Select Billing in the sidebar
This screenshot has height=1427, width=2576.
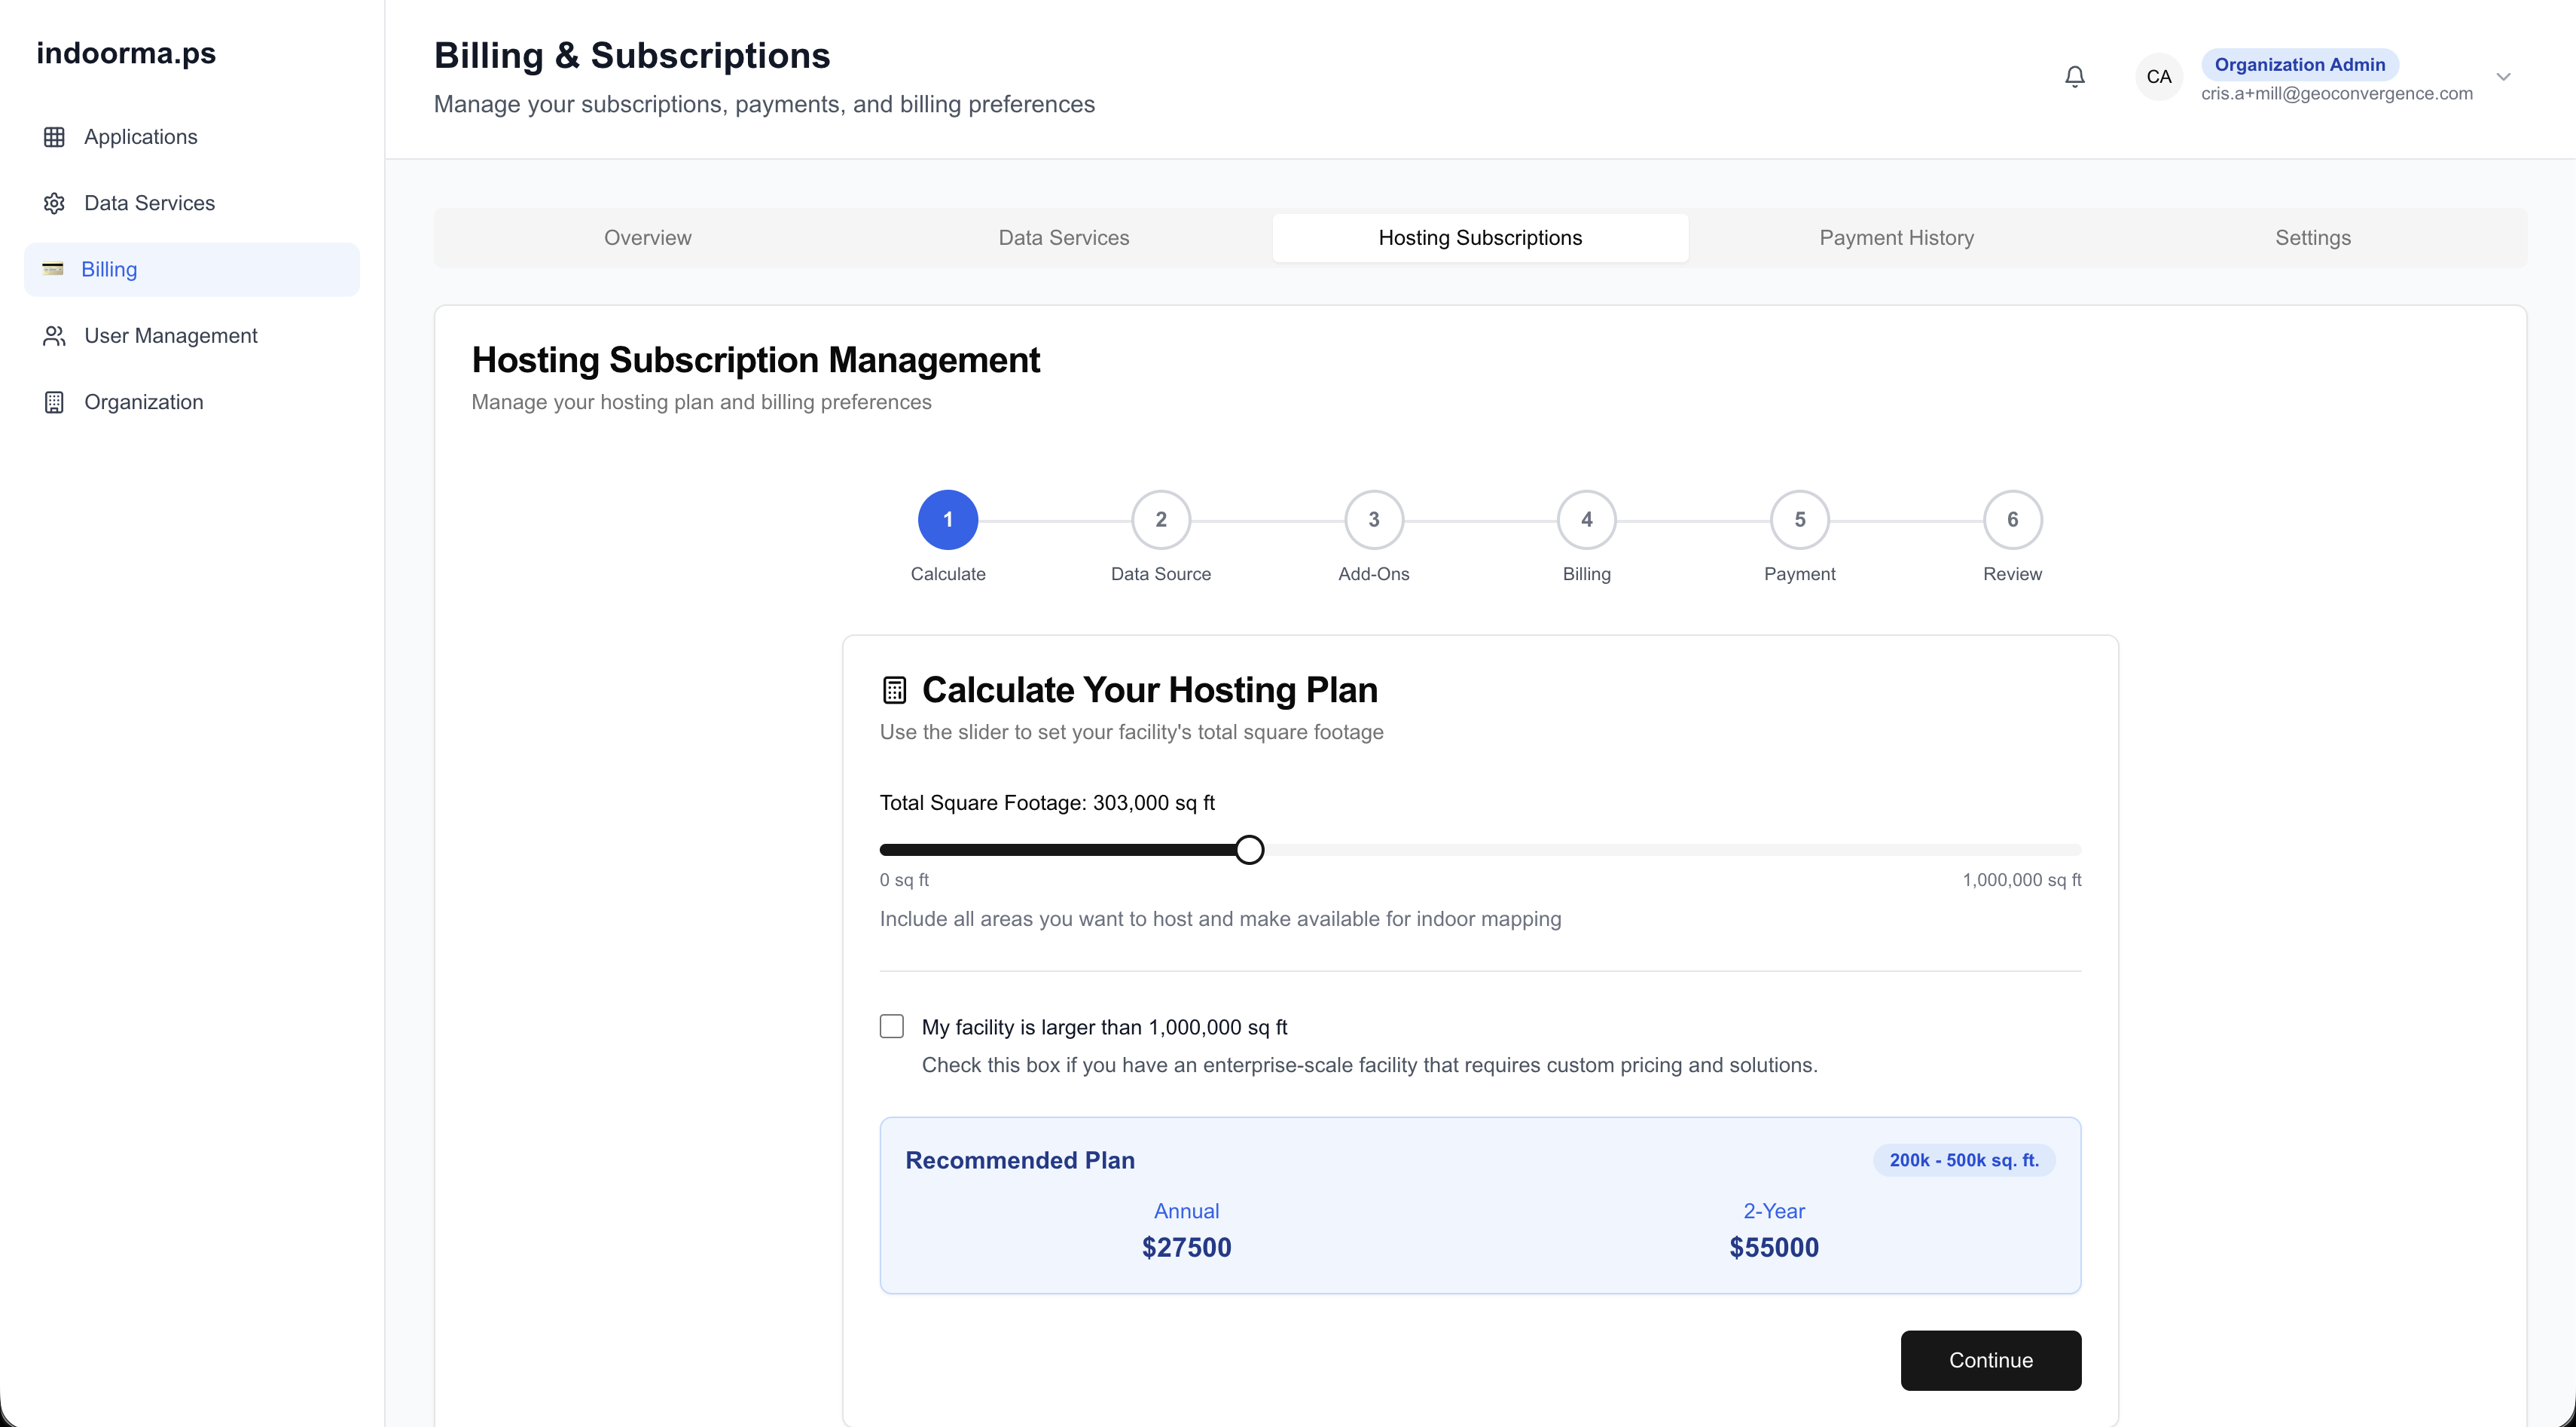pyautogui.click(x=192, y=269)
